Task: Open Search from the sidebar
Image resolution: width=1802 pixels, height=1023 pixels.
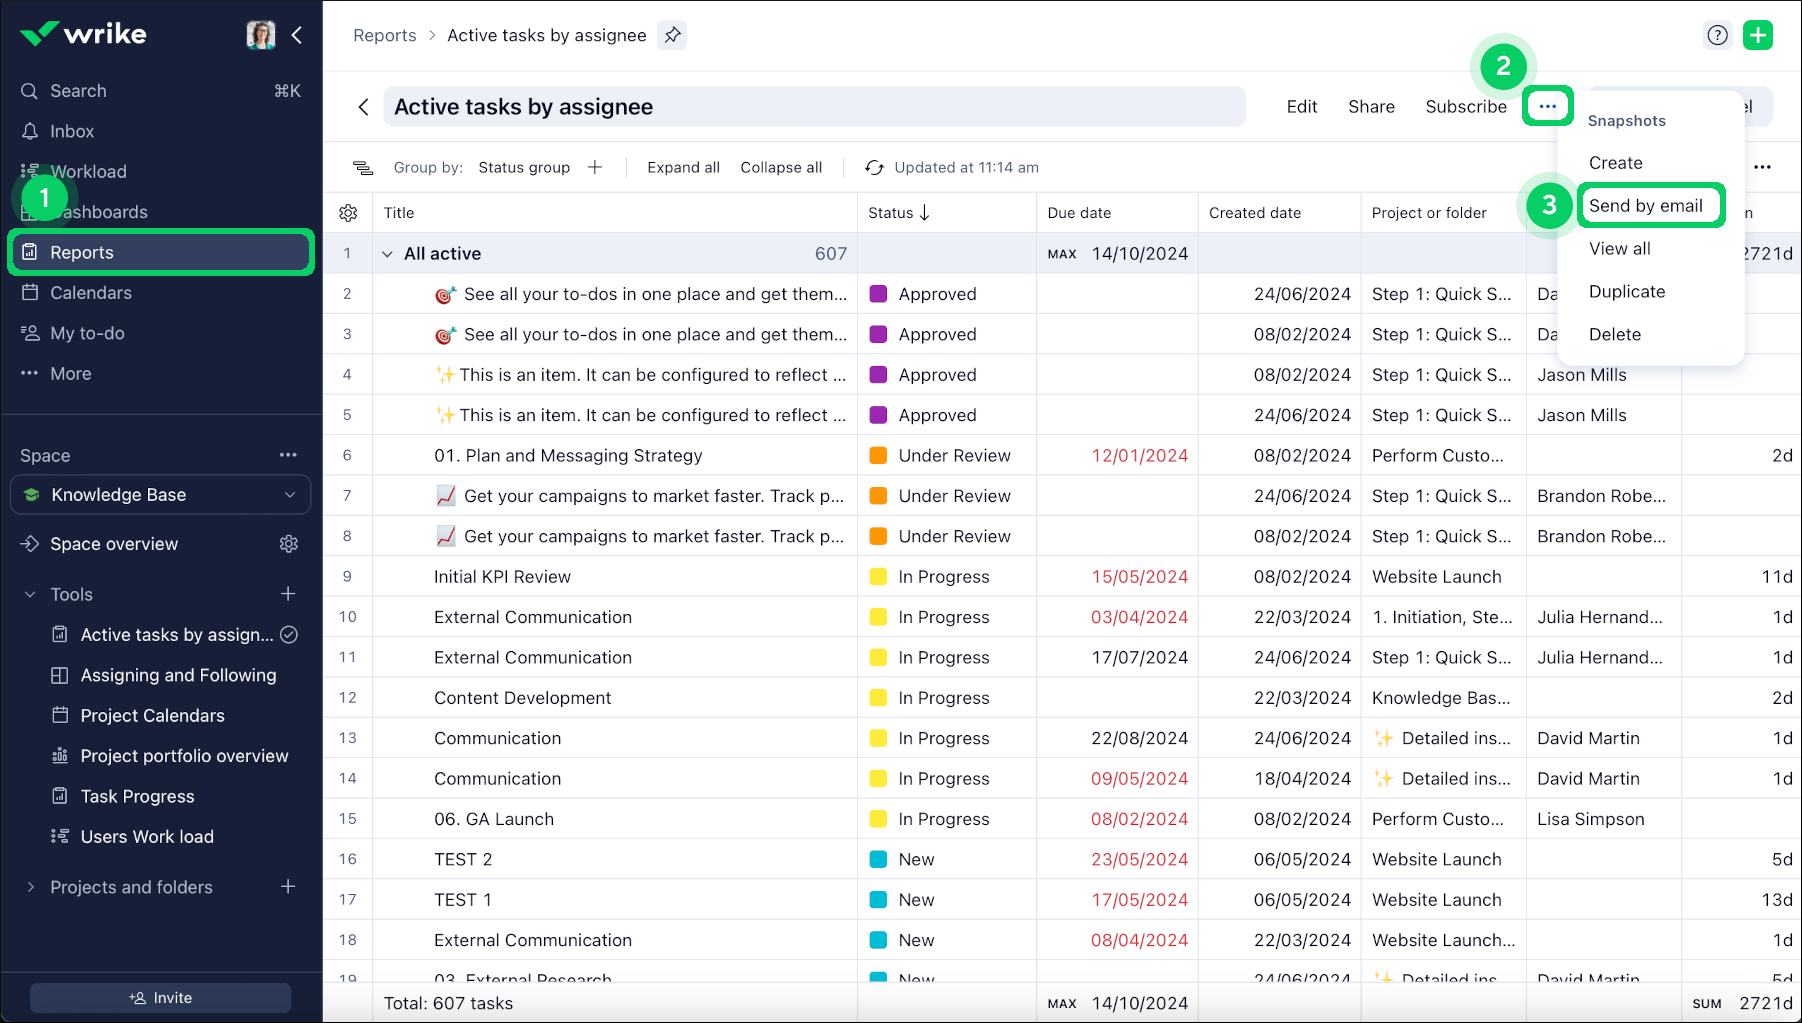Action: pos(78,90)
